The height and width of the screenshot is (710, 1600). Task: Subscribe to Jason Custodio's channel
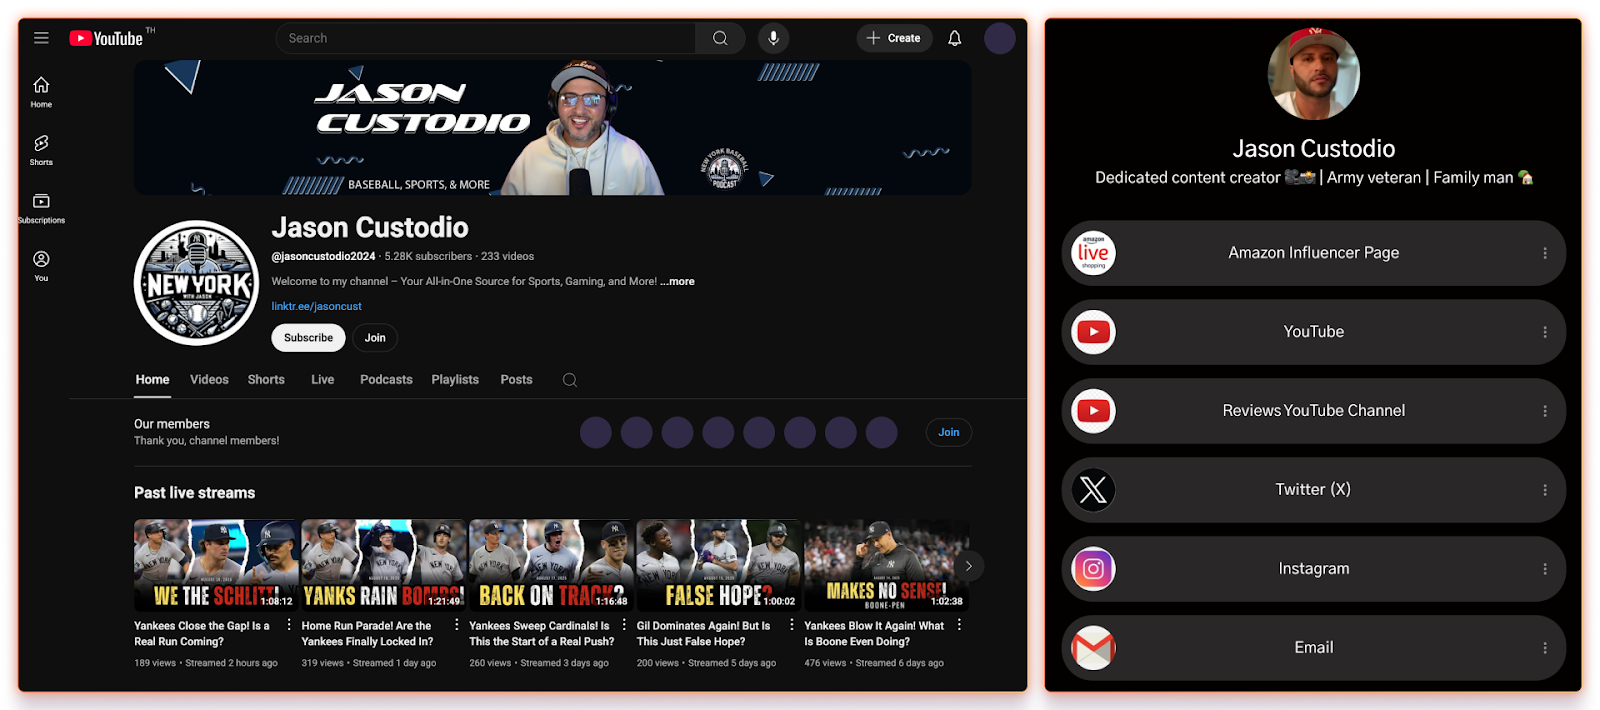pos(308,338)
